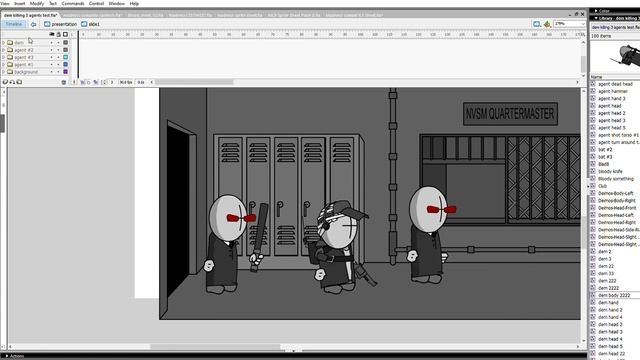This screenshot has width=640, height=360.
Task: Open the Control menu
Action: point(96,3)
